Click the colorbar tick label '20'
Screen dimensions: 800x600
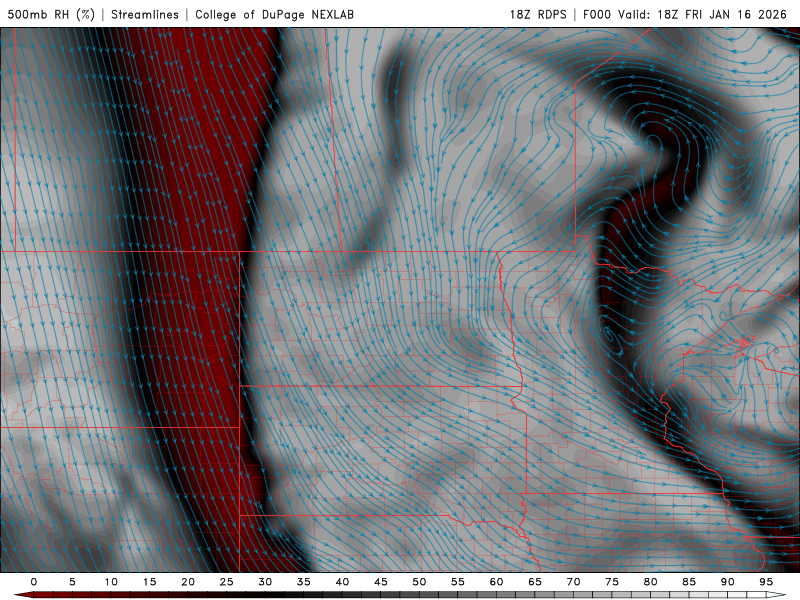pos(188,582)
